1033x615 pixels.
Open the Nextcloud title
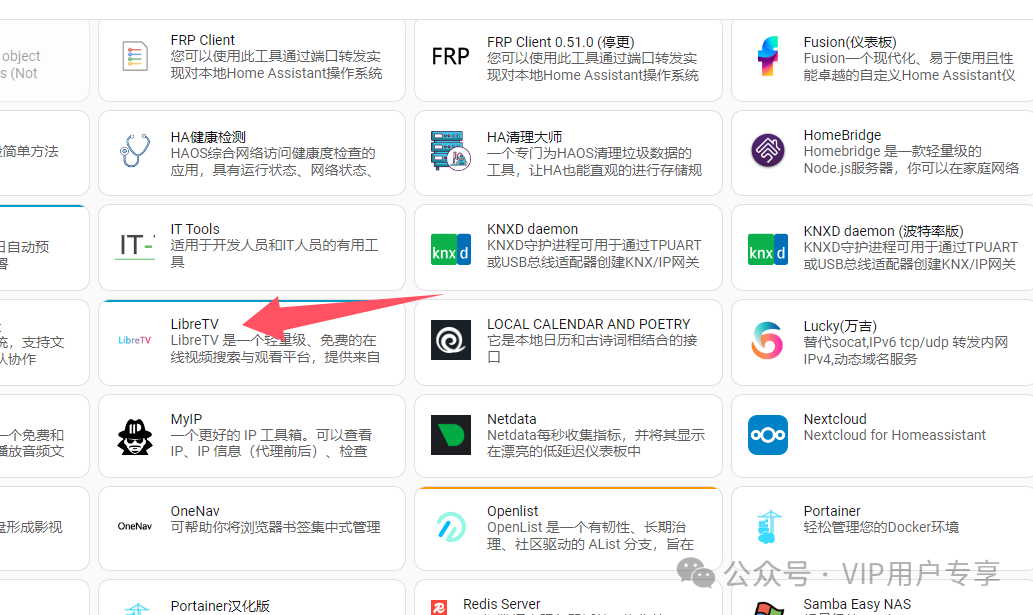[835, 419]
